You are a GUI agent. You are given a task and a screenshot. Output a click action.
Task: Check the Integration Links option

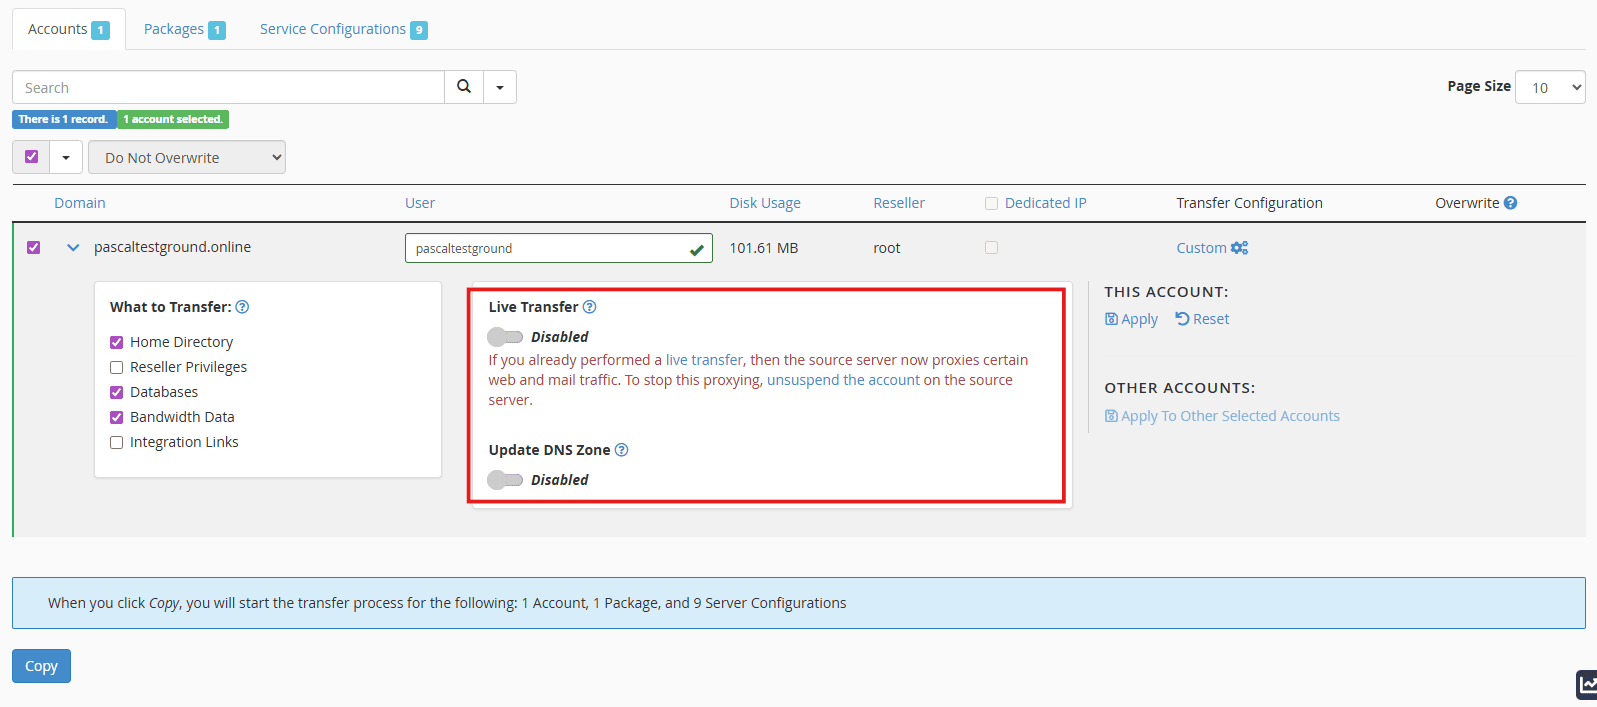(116, 442)
